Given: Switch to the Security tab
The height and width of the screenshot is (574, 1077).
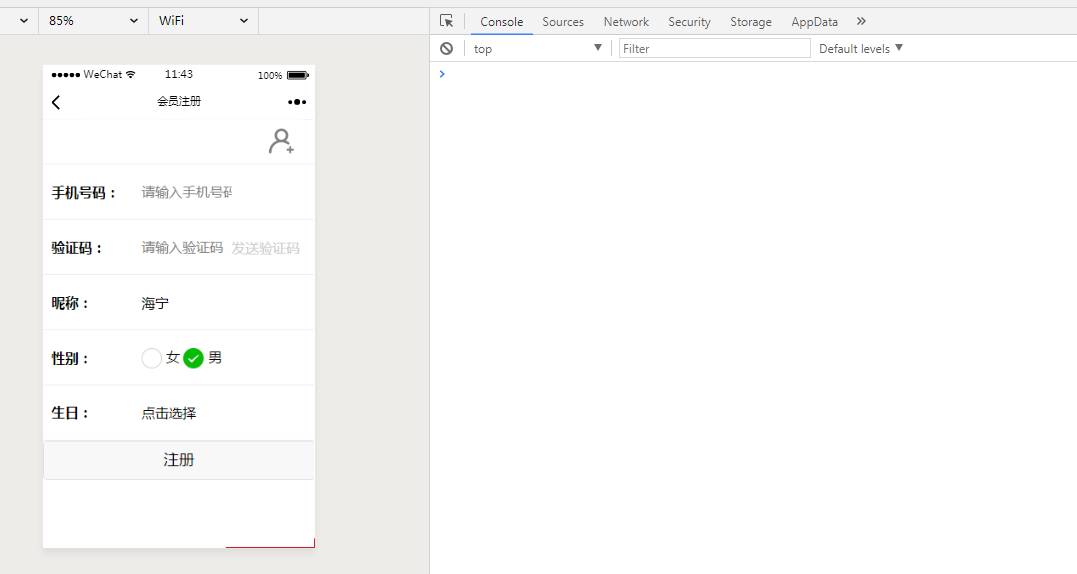Looking at the screenshot, I should click(x=689, y=22).
